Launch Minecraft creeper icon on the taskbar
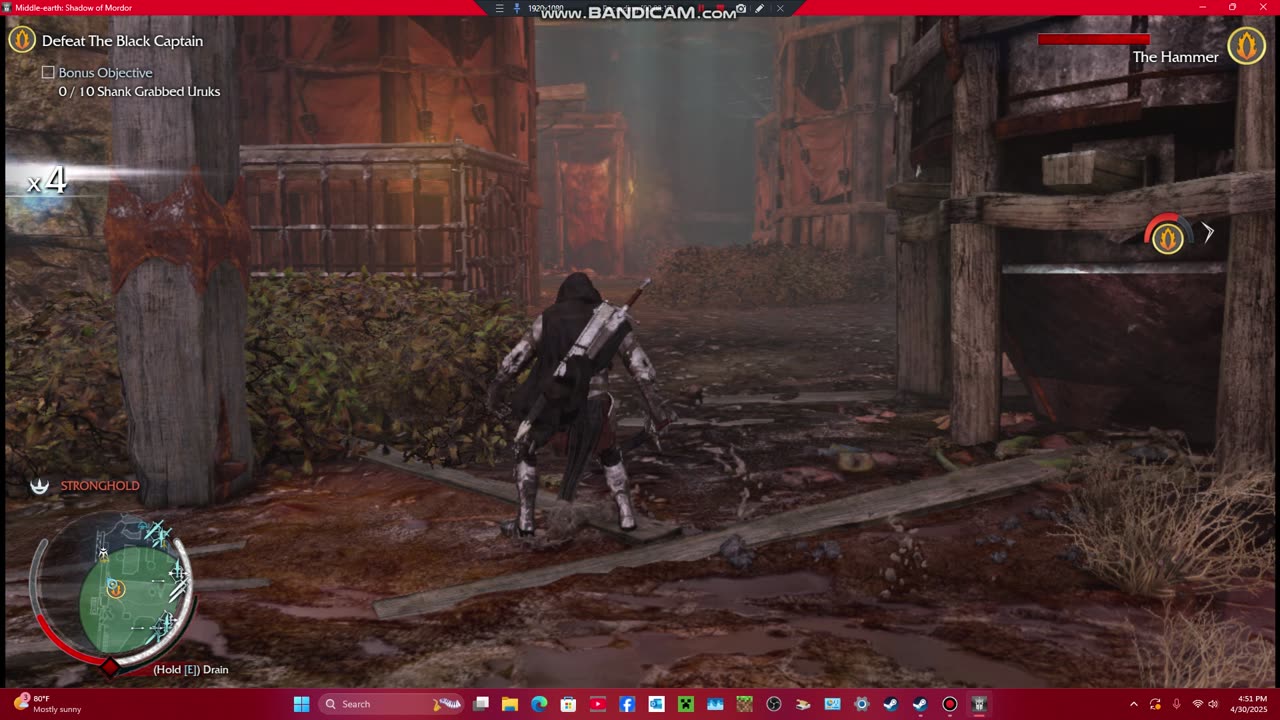The width and height of the screenshot is (1280, 720). tap(685, 704)
